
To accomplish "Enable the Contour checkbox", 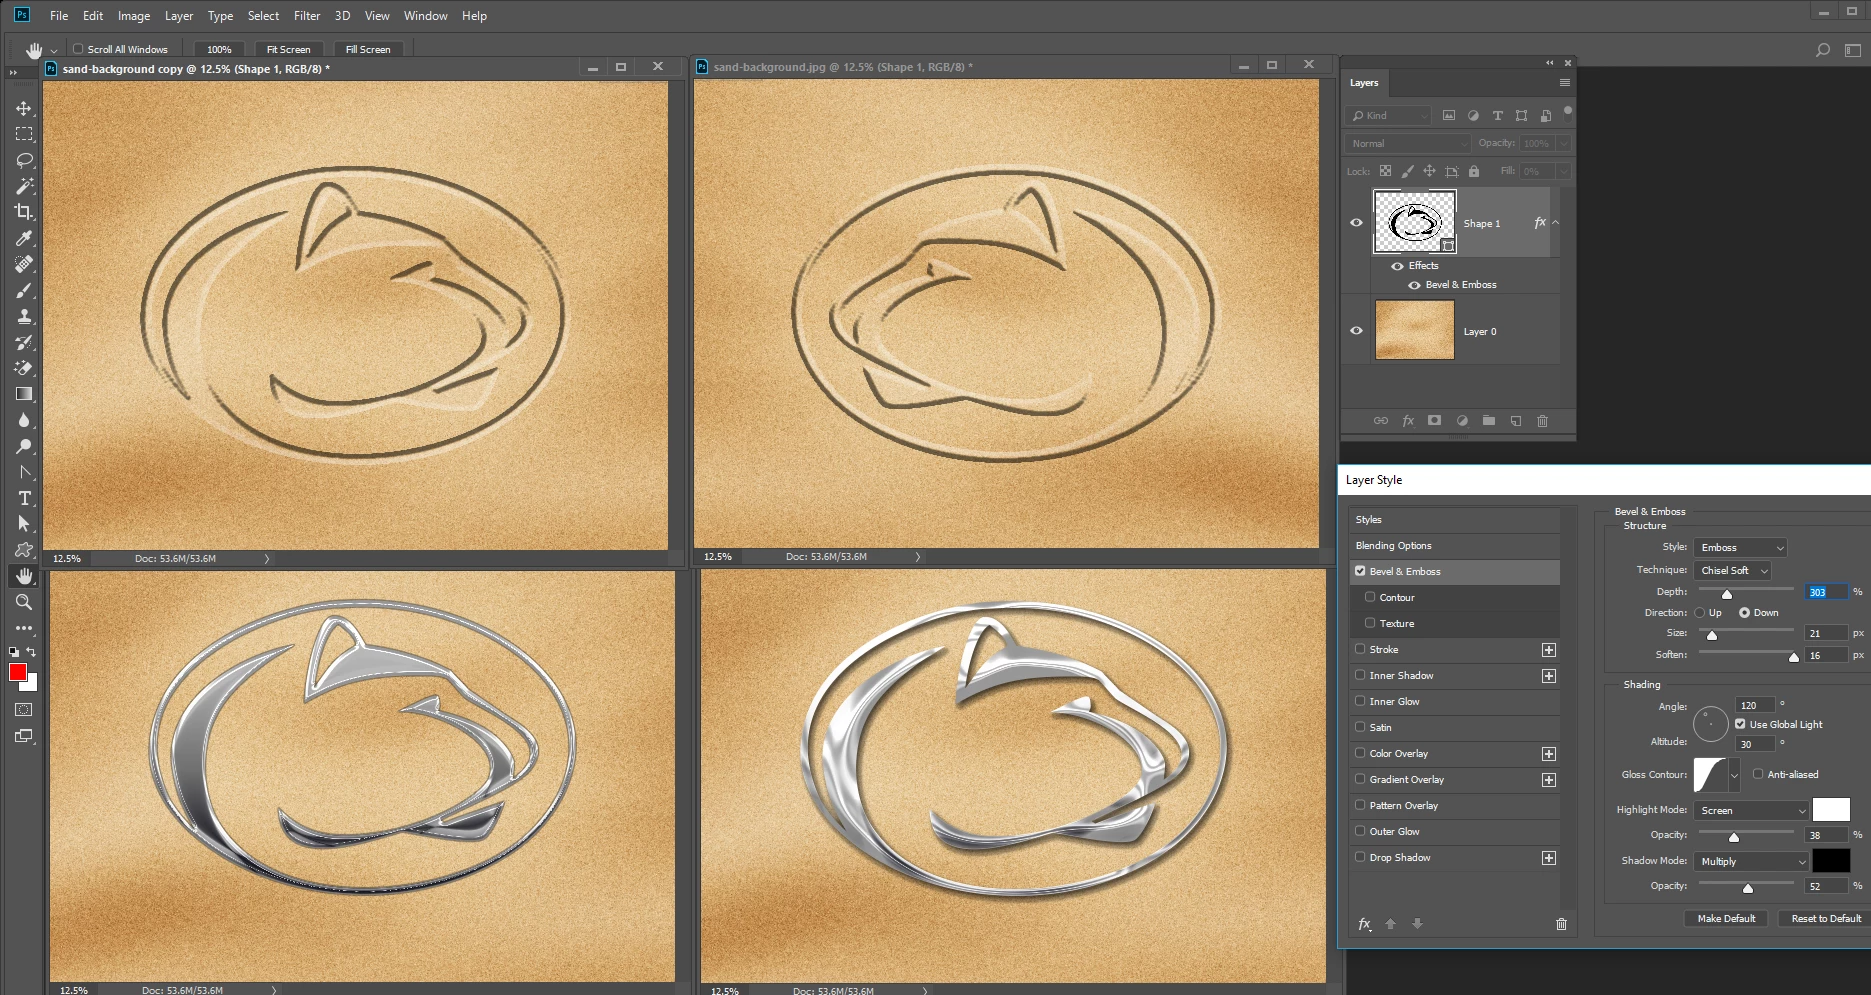I will pos(1370,597).
